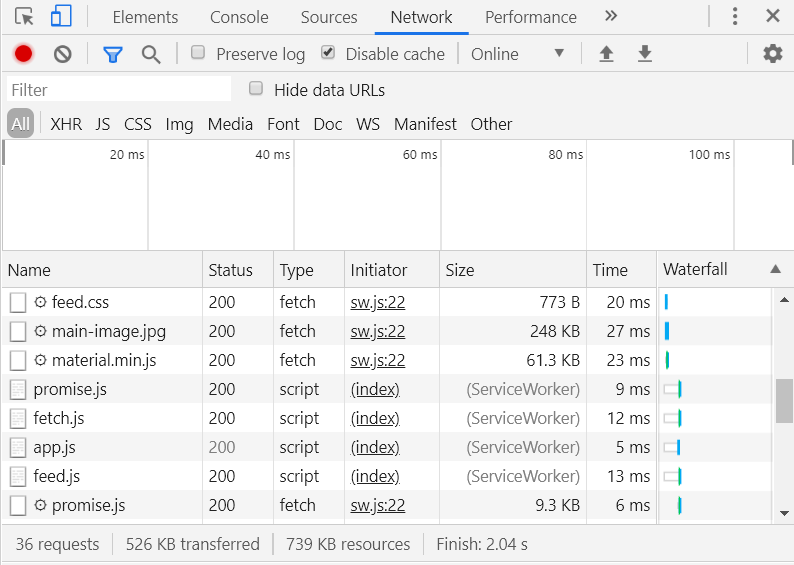Check the Hide data URLs box
Screen dimensions: 794x565
click(256, 89)
